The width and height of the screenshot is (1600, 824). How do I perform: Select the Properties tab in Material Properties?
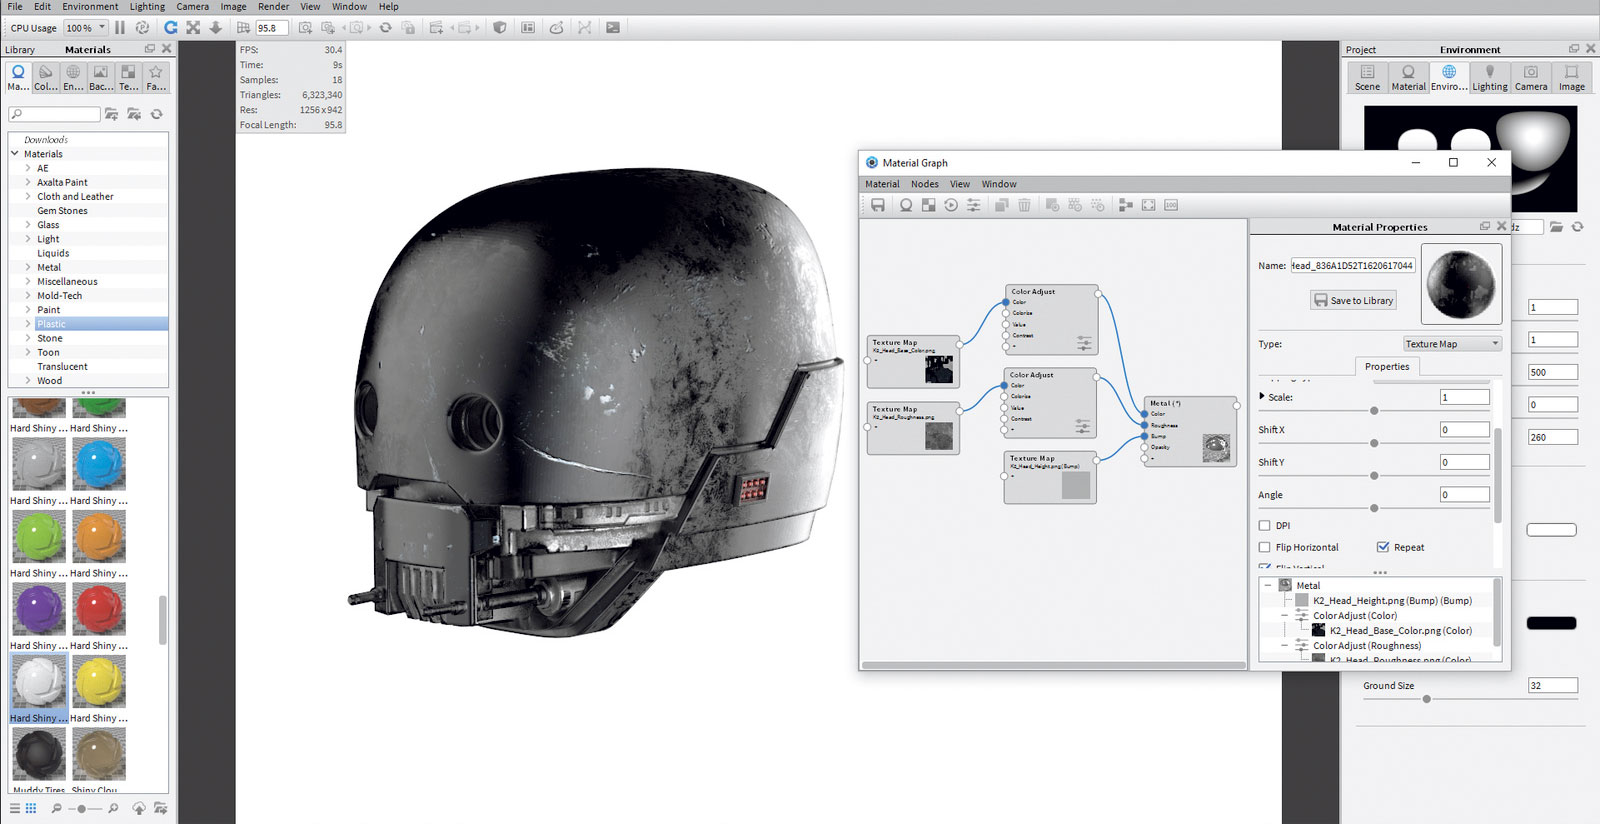(x=1387, y=367)
